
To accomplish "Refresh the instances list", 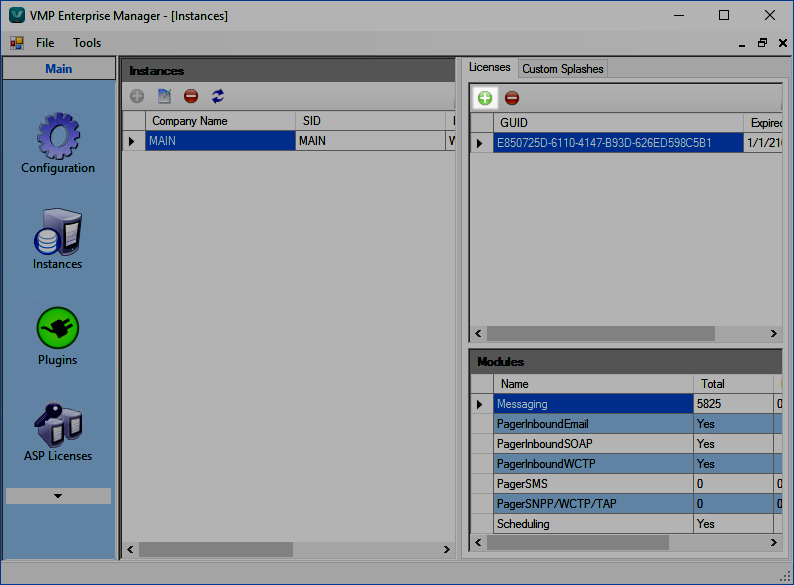I will pos(218,97).
